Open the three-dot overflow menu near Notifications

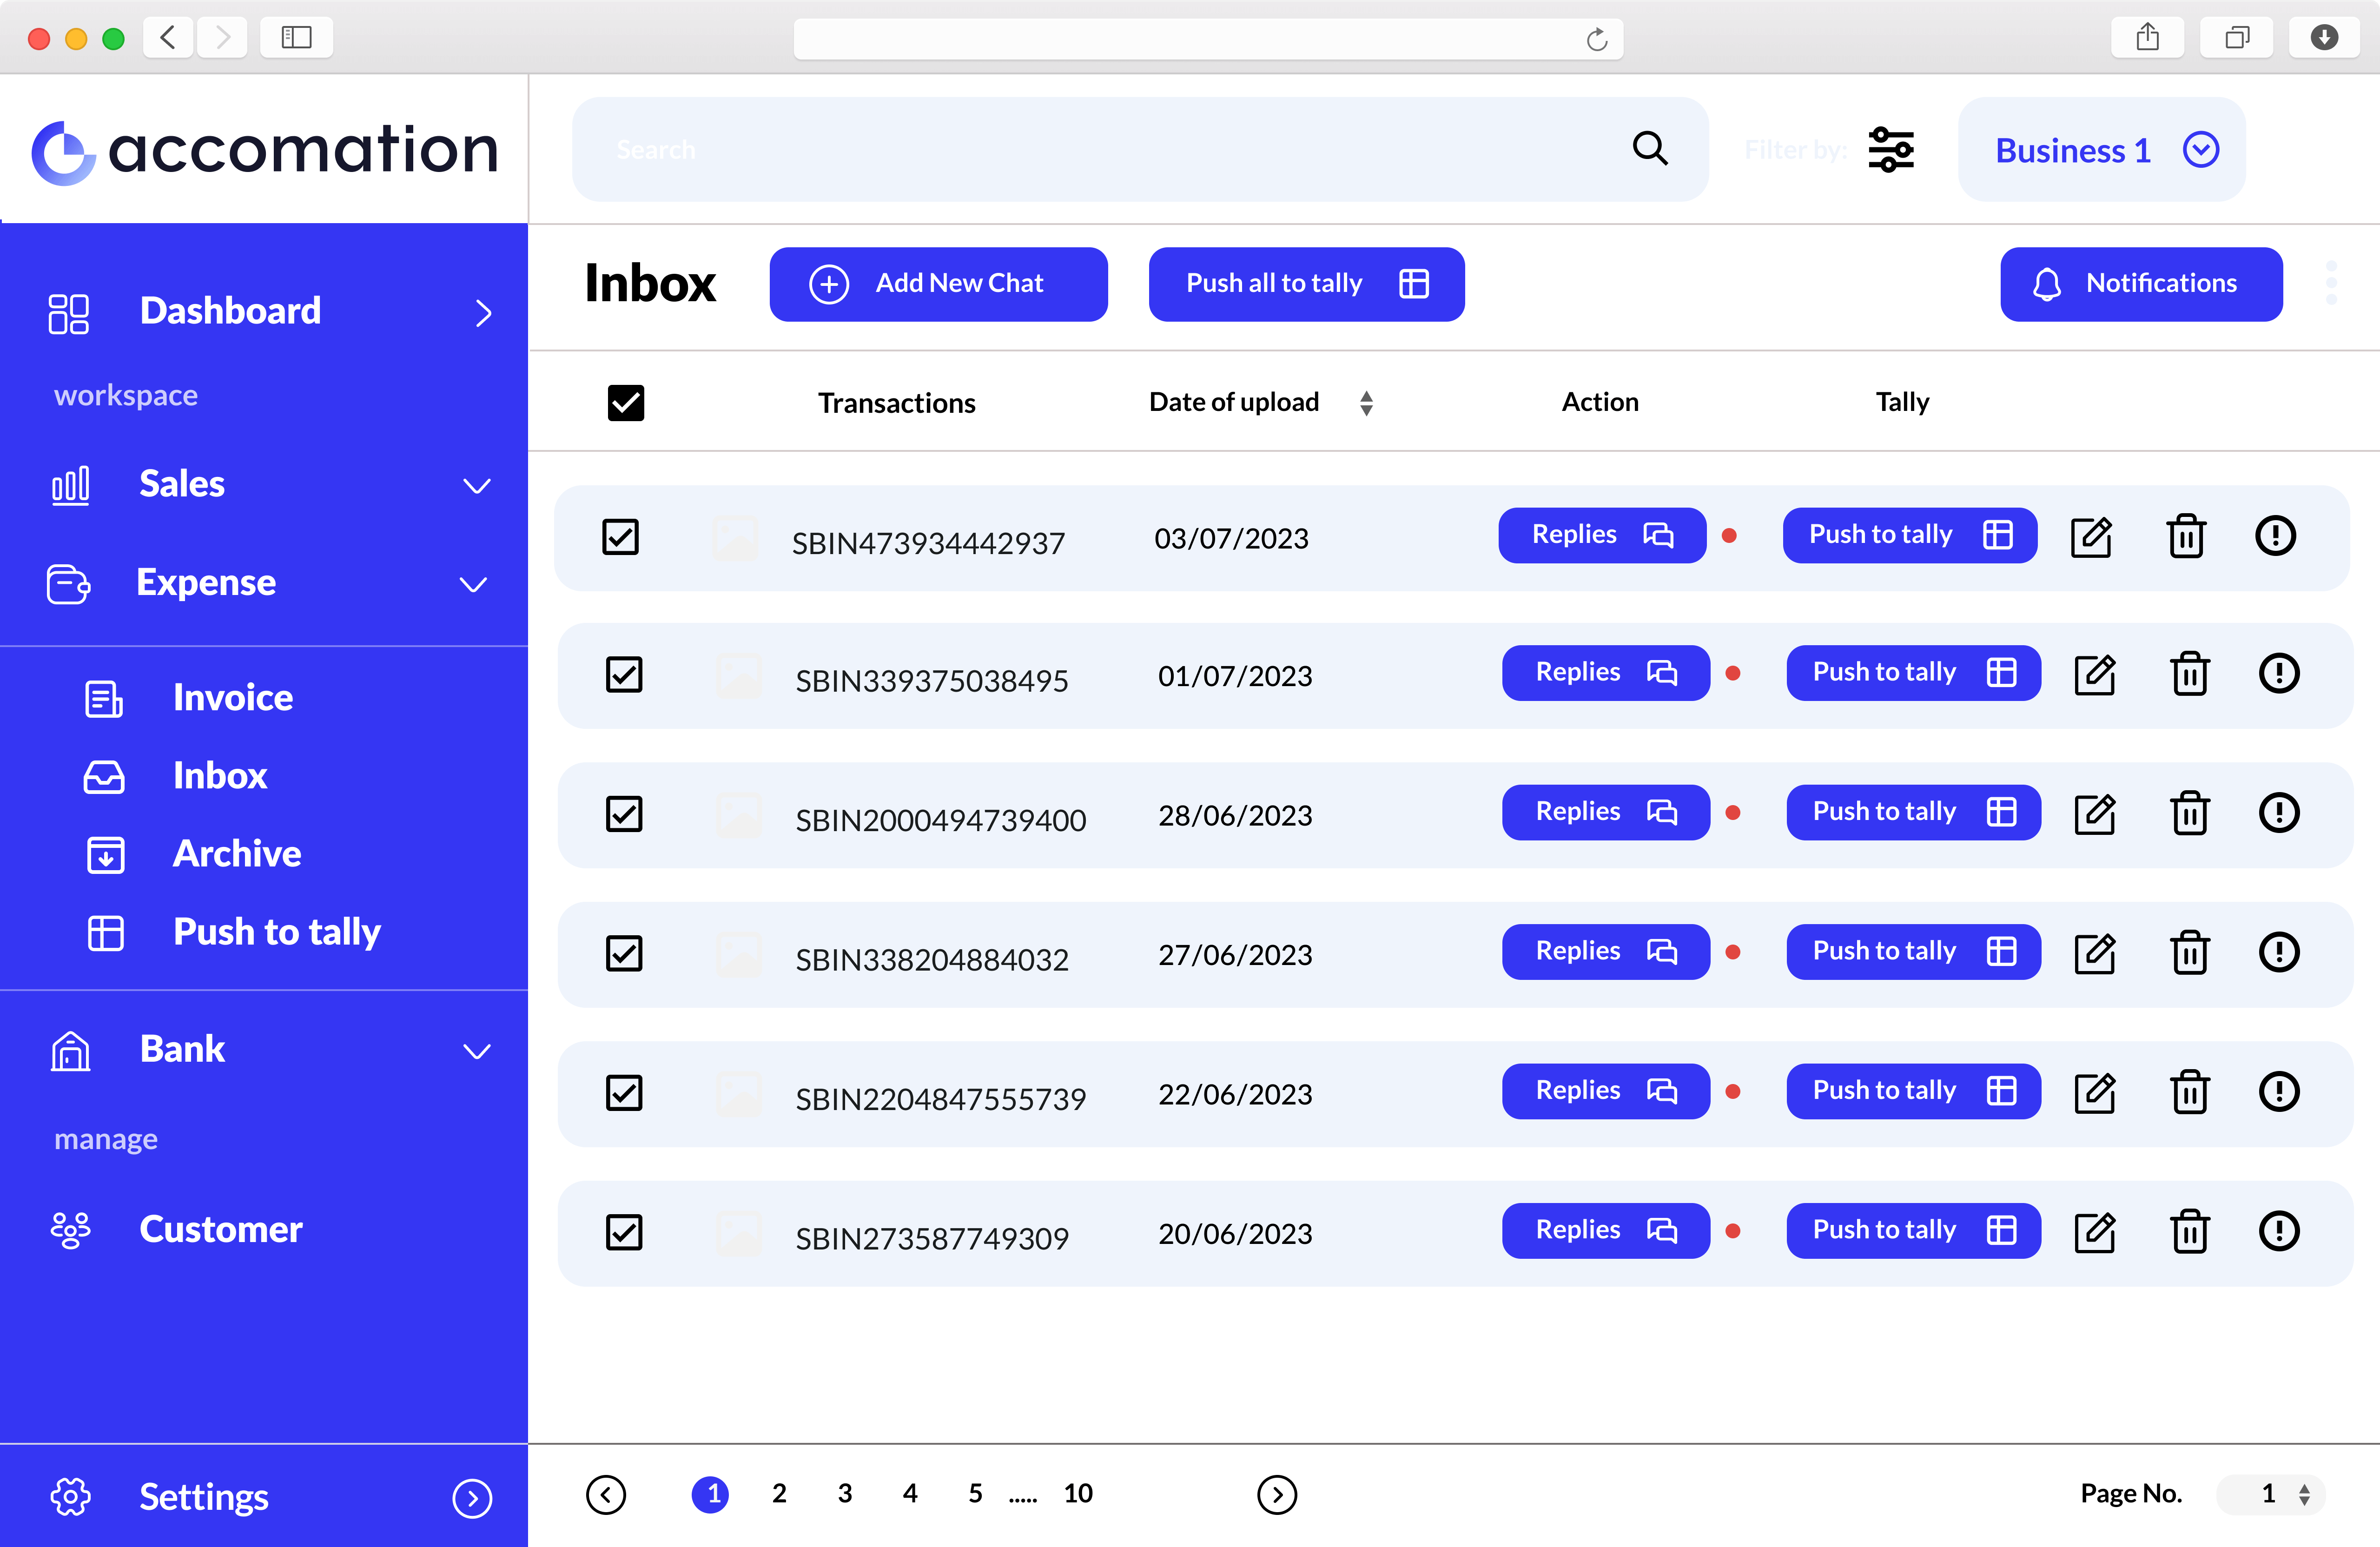2332,283
